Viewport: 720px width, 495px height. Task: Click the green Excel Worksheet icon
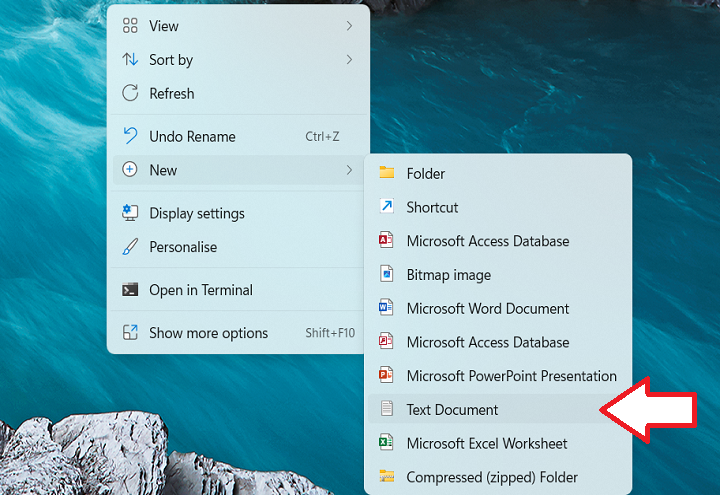click(387, 443)
